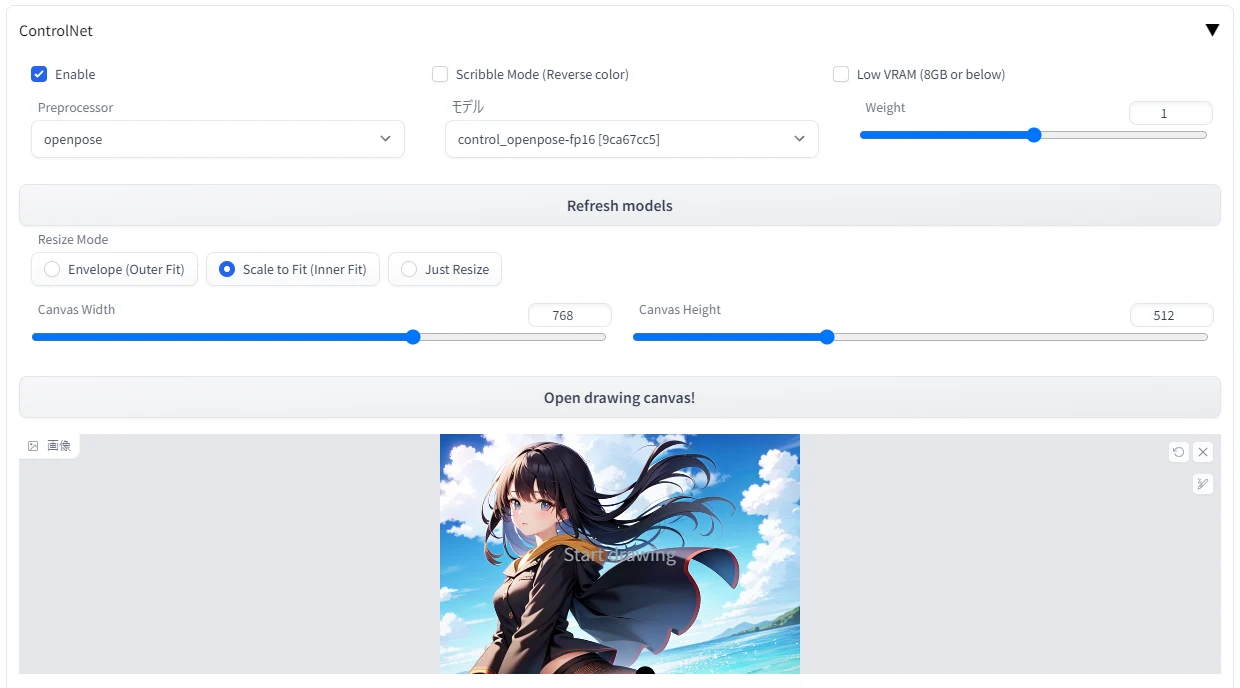The width and height of the screenshot is (1240, 688).
Task: Uncheck the Enable checkbox
Action: [x=39, y=74]
